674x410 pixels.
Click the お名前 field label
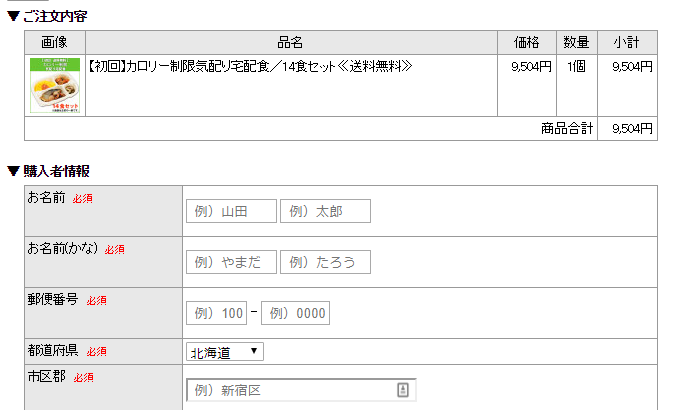46,197
